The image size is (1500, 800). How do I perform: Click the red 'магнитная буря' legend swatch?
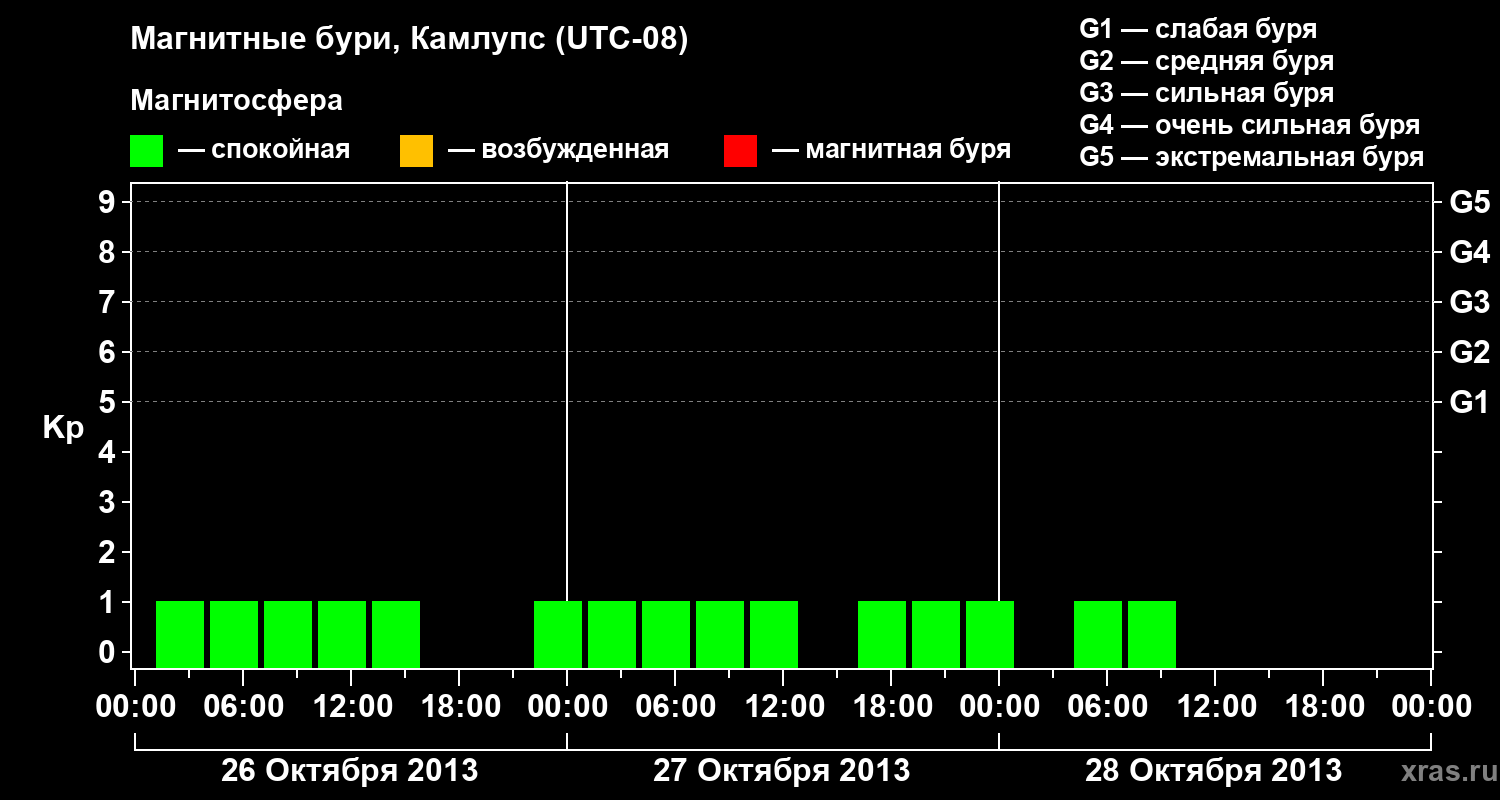tap(740, 151)
